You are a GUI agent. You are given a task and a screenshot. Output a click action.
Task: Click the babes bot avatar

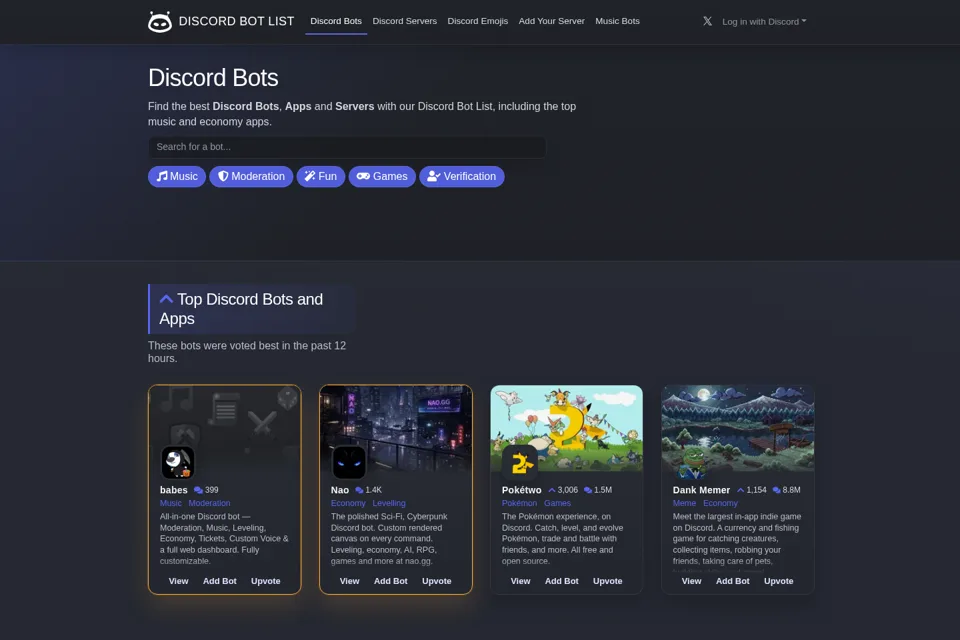pos(178,462)
